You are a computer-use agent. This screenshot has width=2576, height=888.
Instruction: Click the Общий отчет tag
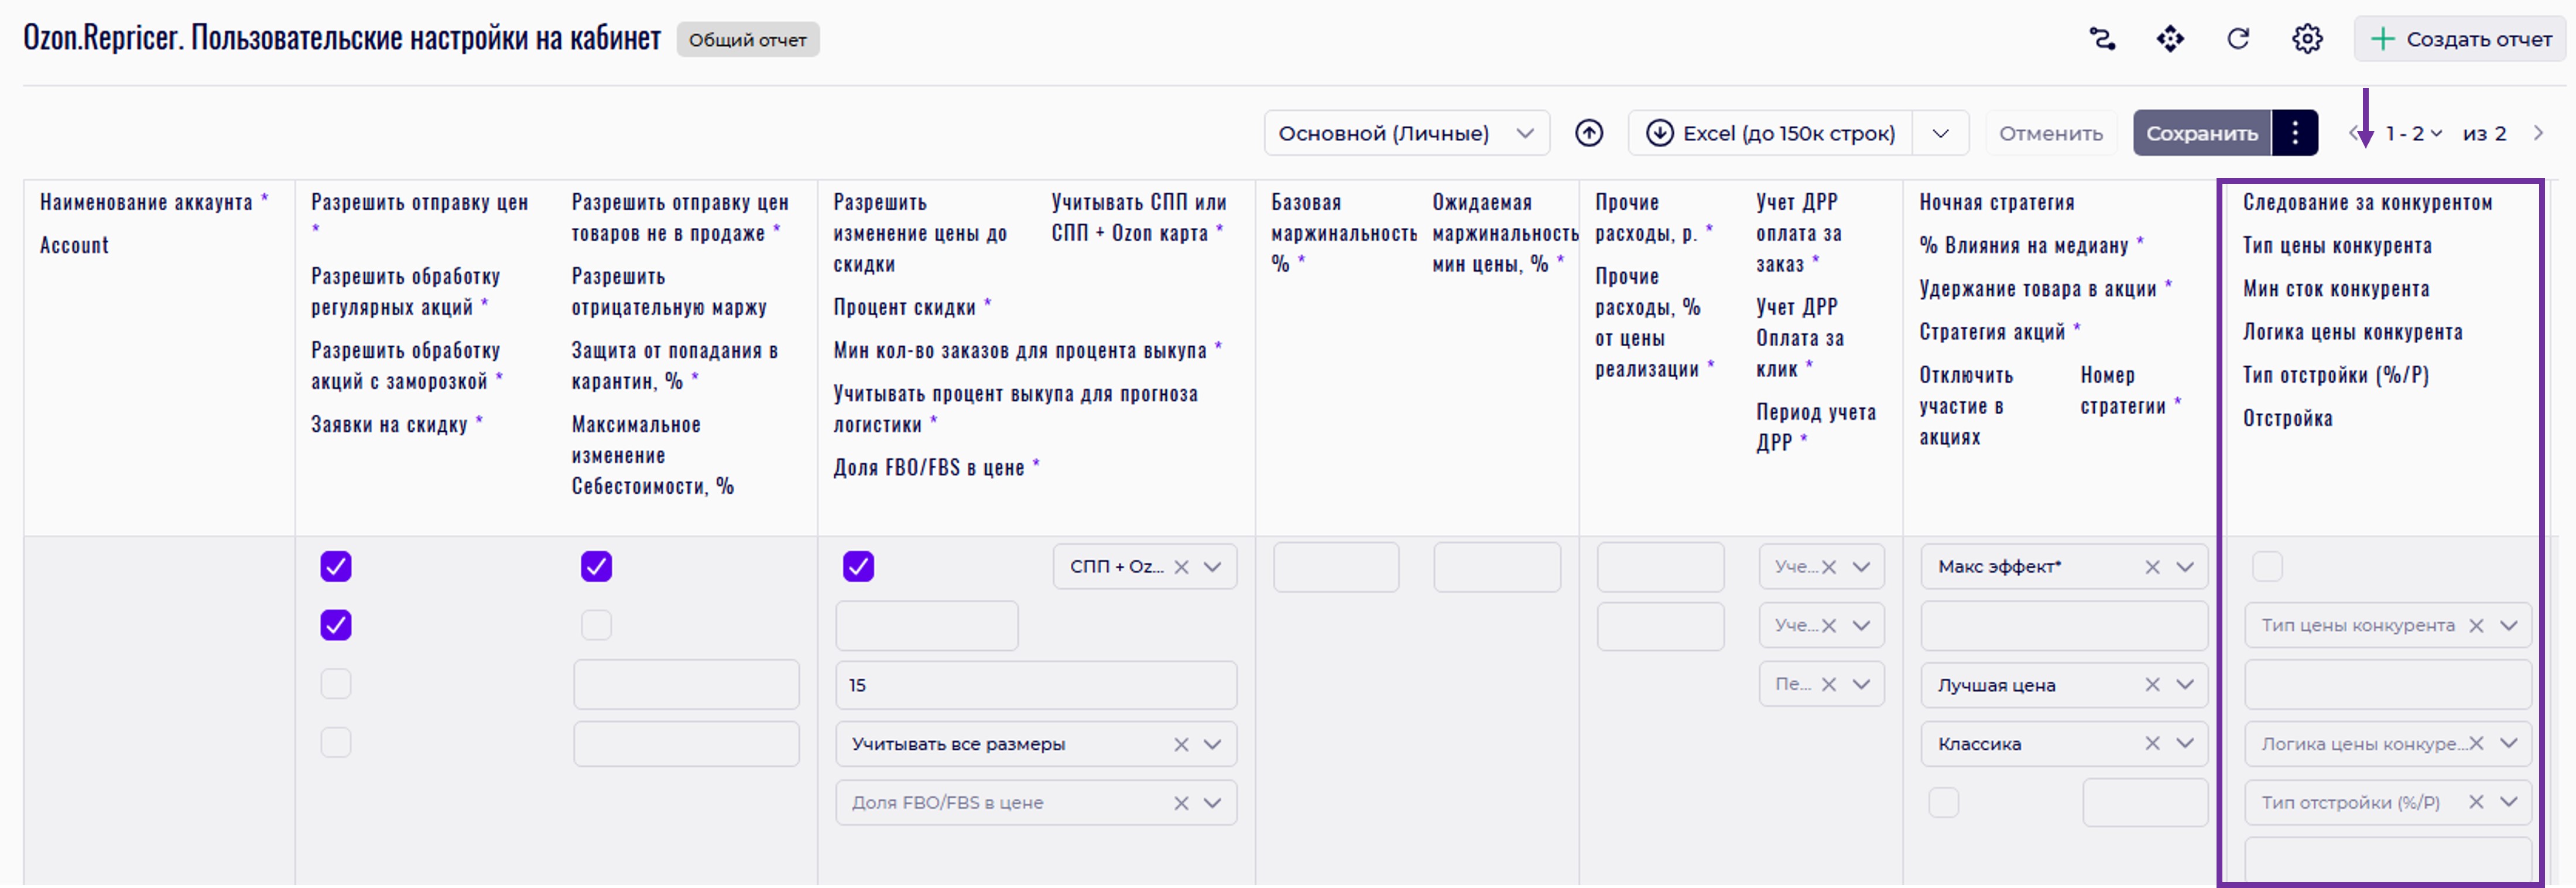click(747, 40)
